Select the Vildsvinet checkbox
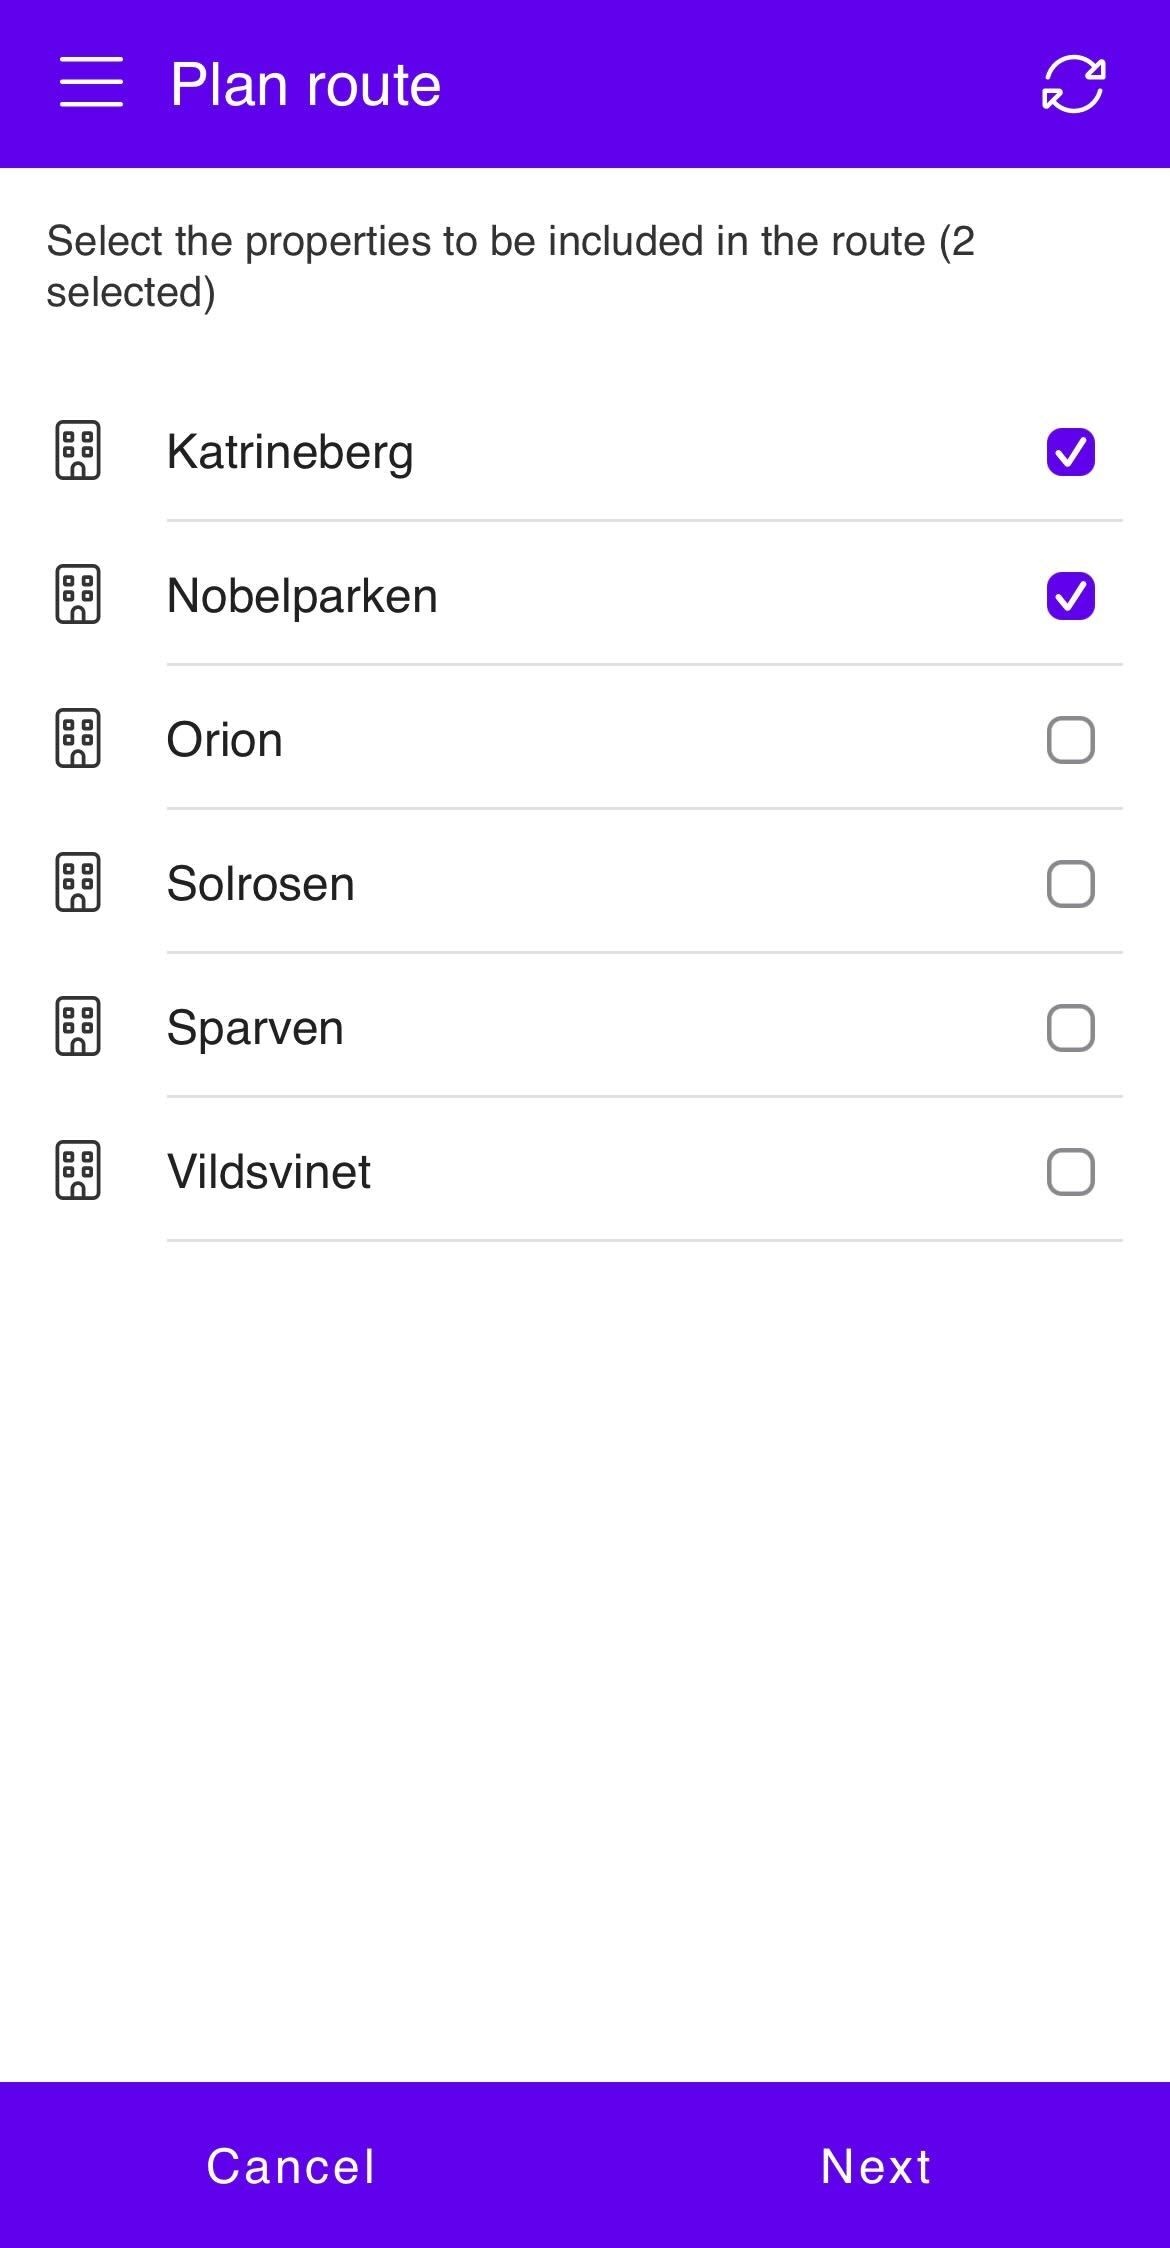 point(1070,1172)
